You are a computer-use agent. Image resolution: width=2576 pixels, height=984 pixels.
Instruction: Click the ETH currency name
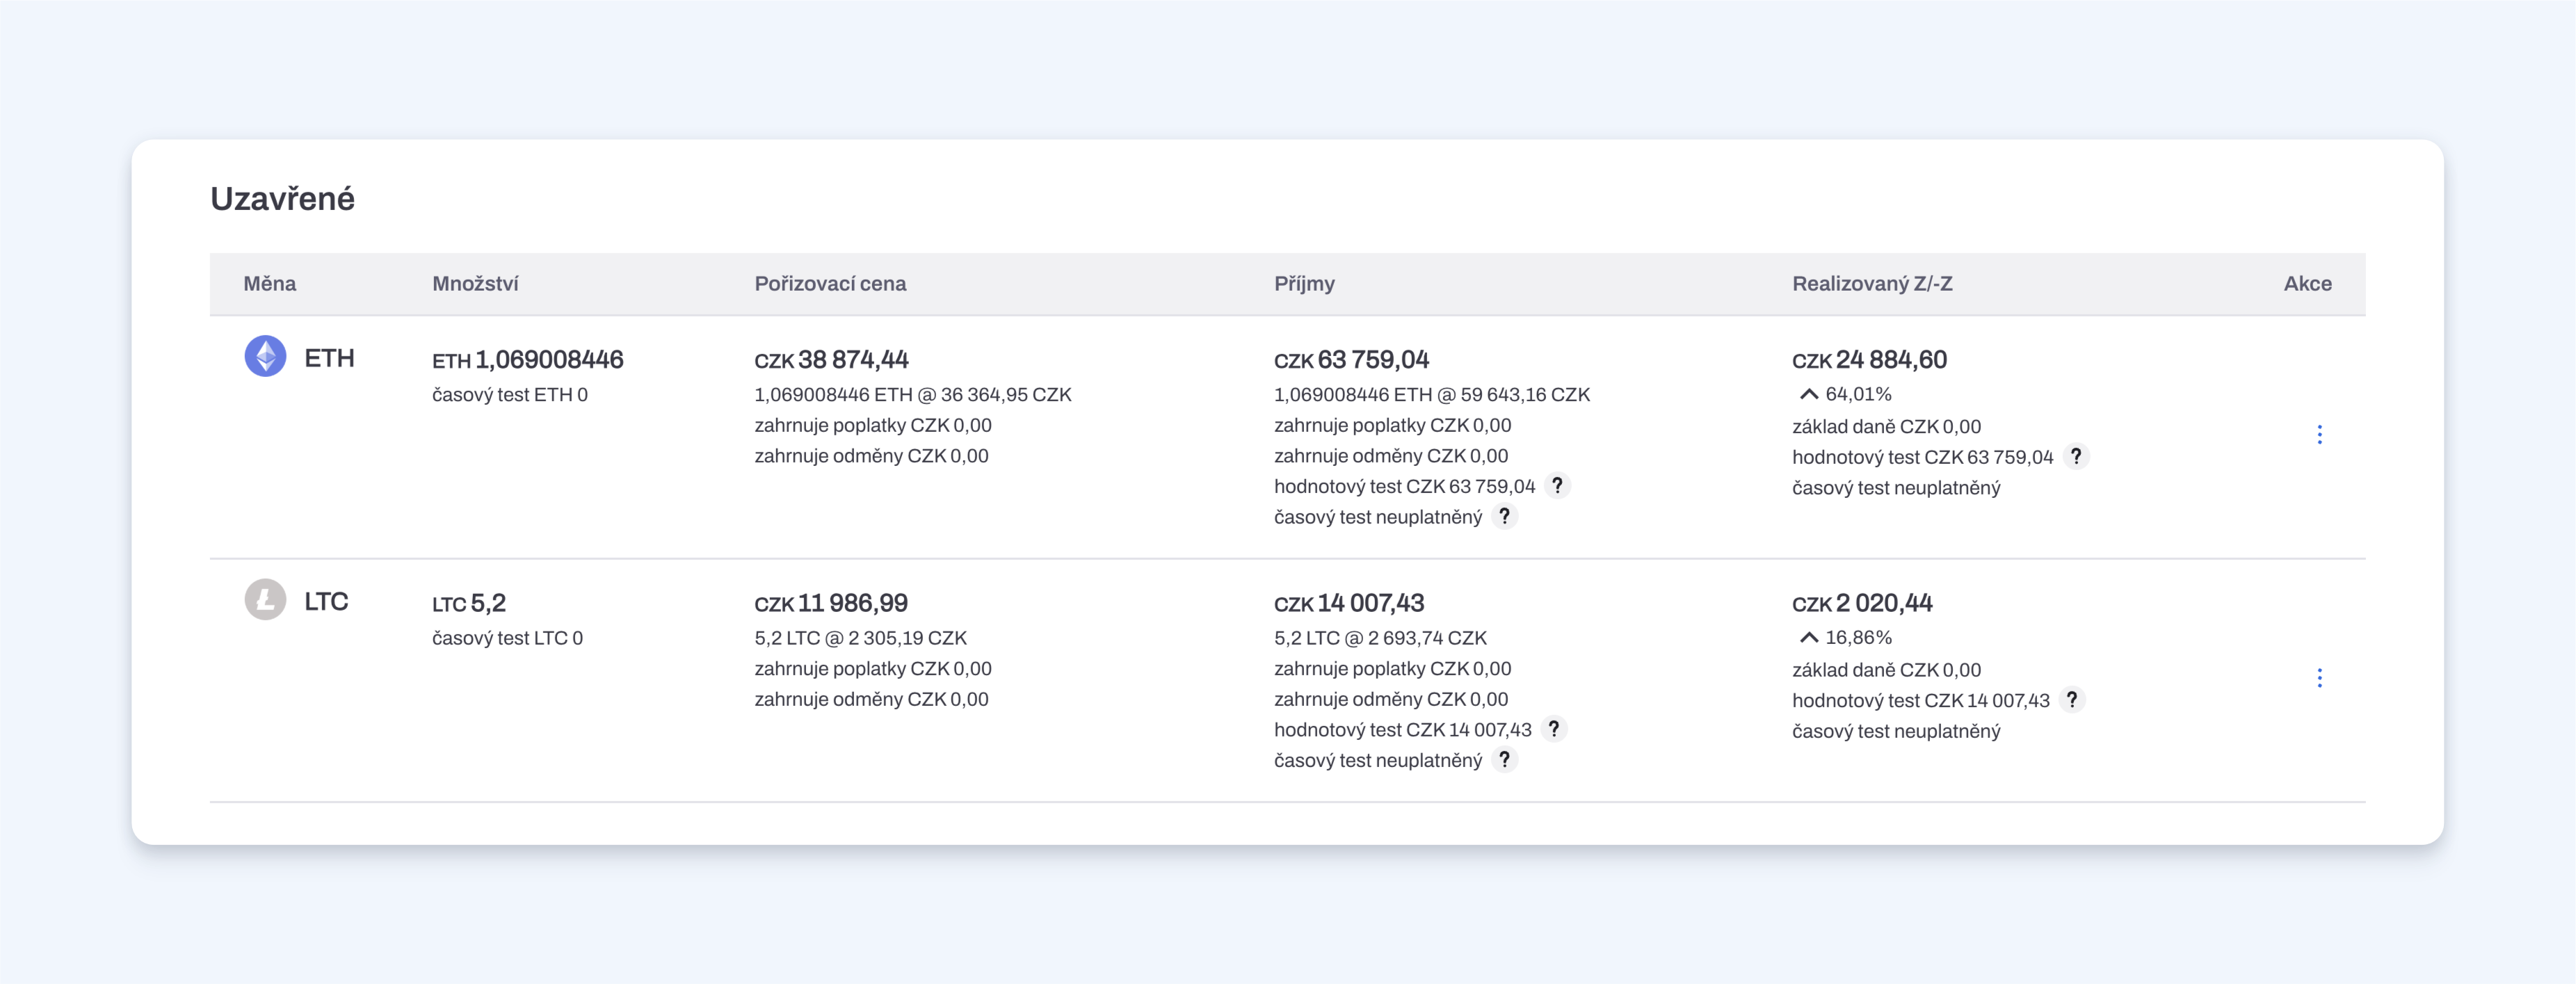click(329, 358)
